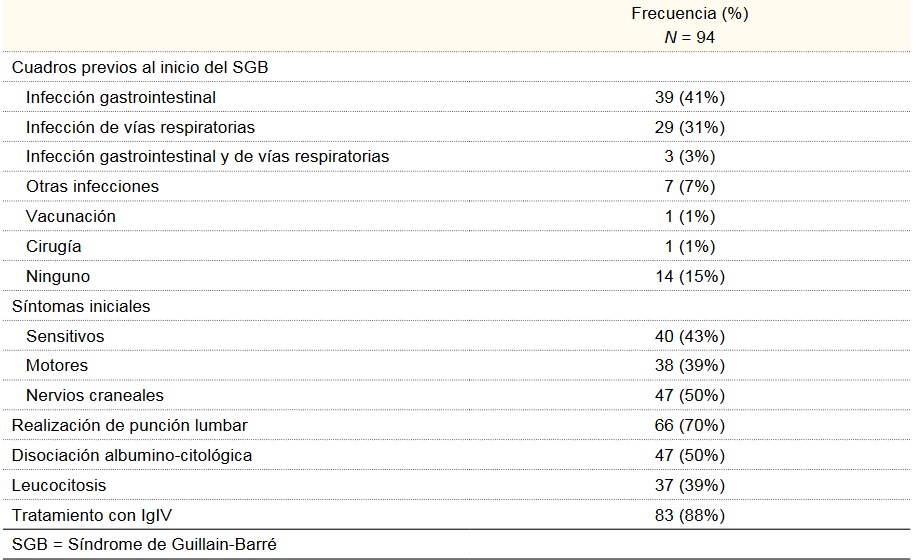This screenshot has height=560, width=921.
Task: Click the "N = 94" subheader text
Action: [689, 37]
